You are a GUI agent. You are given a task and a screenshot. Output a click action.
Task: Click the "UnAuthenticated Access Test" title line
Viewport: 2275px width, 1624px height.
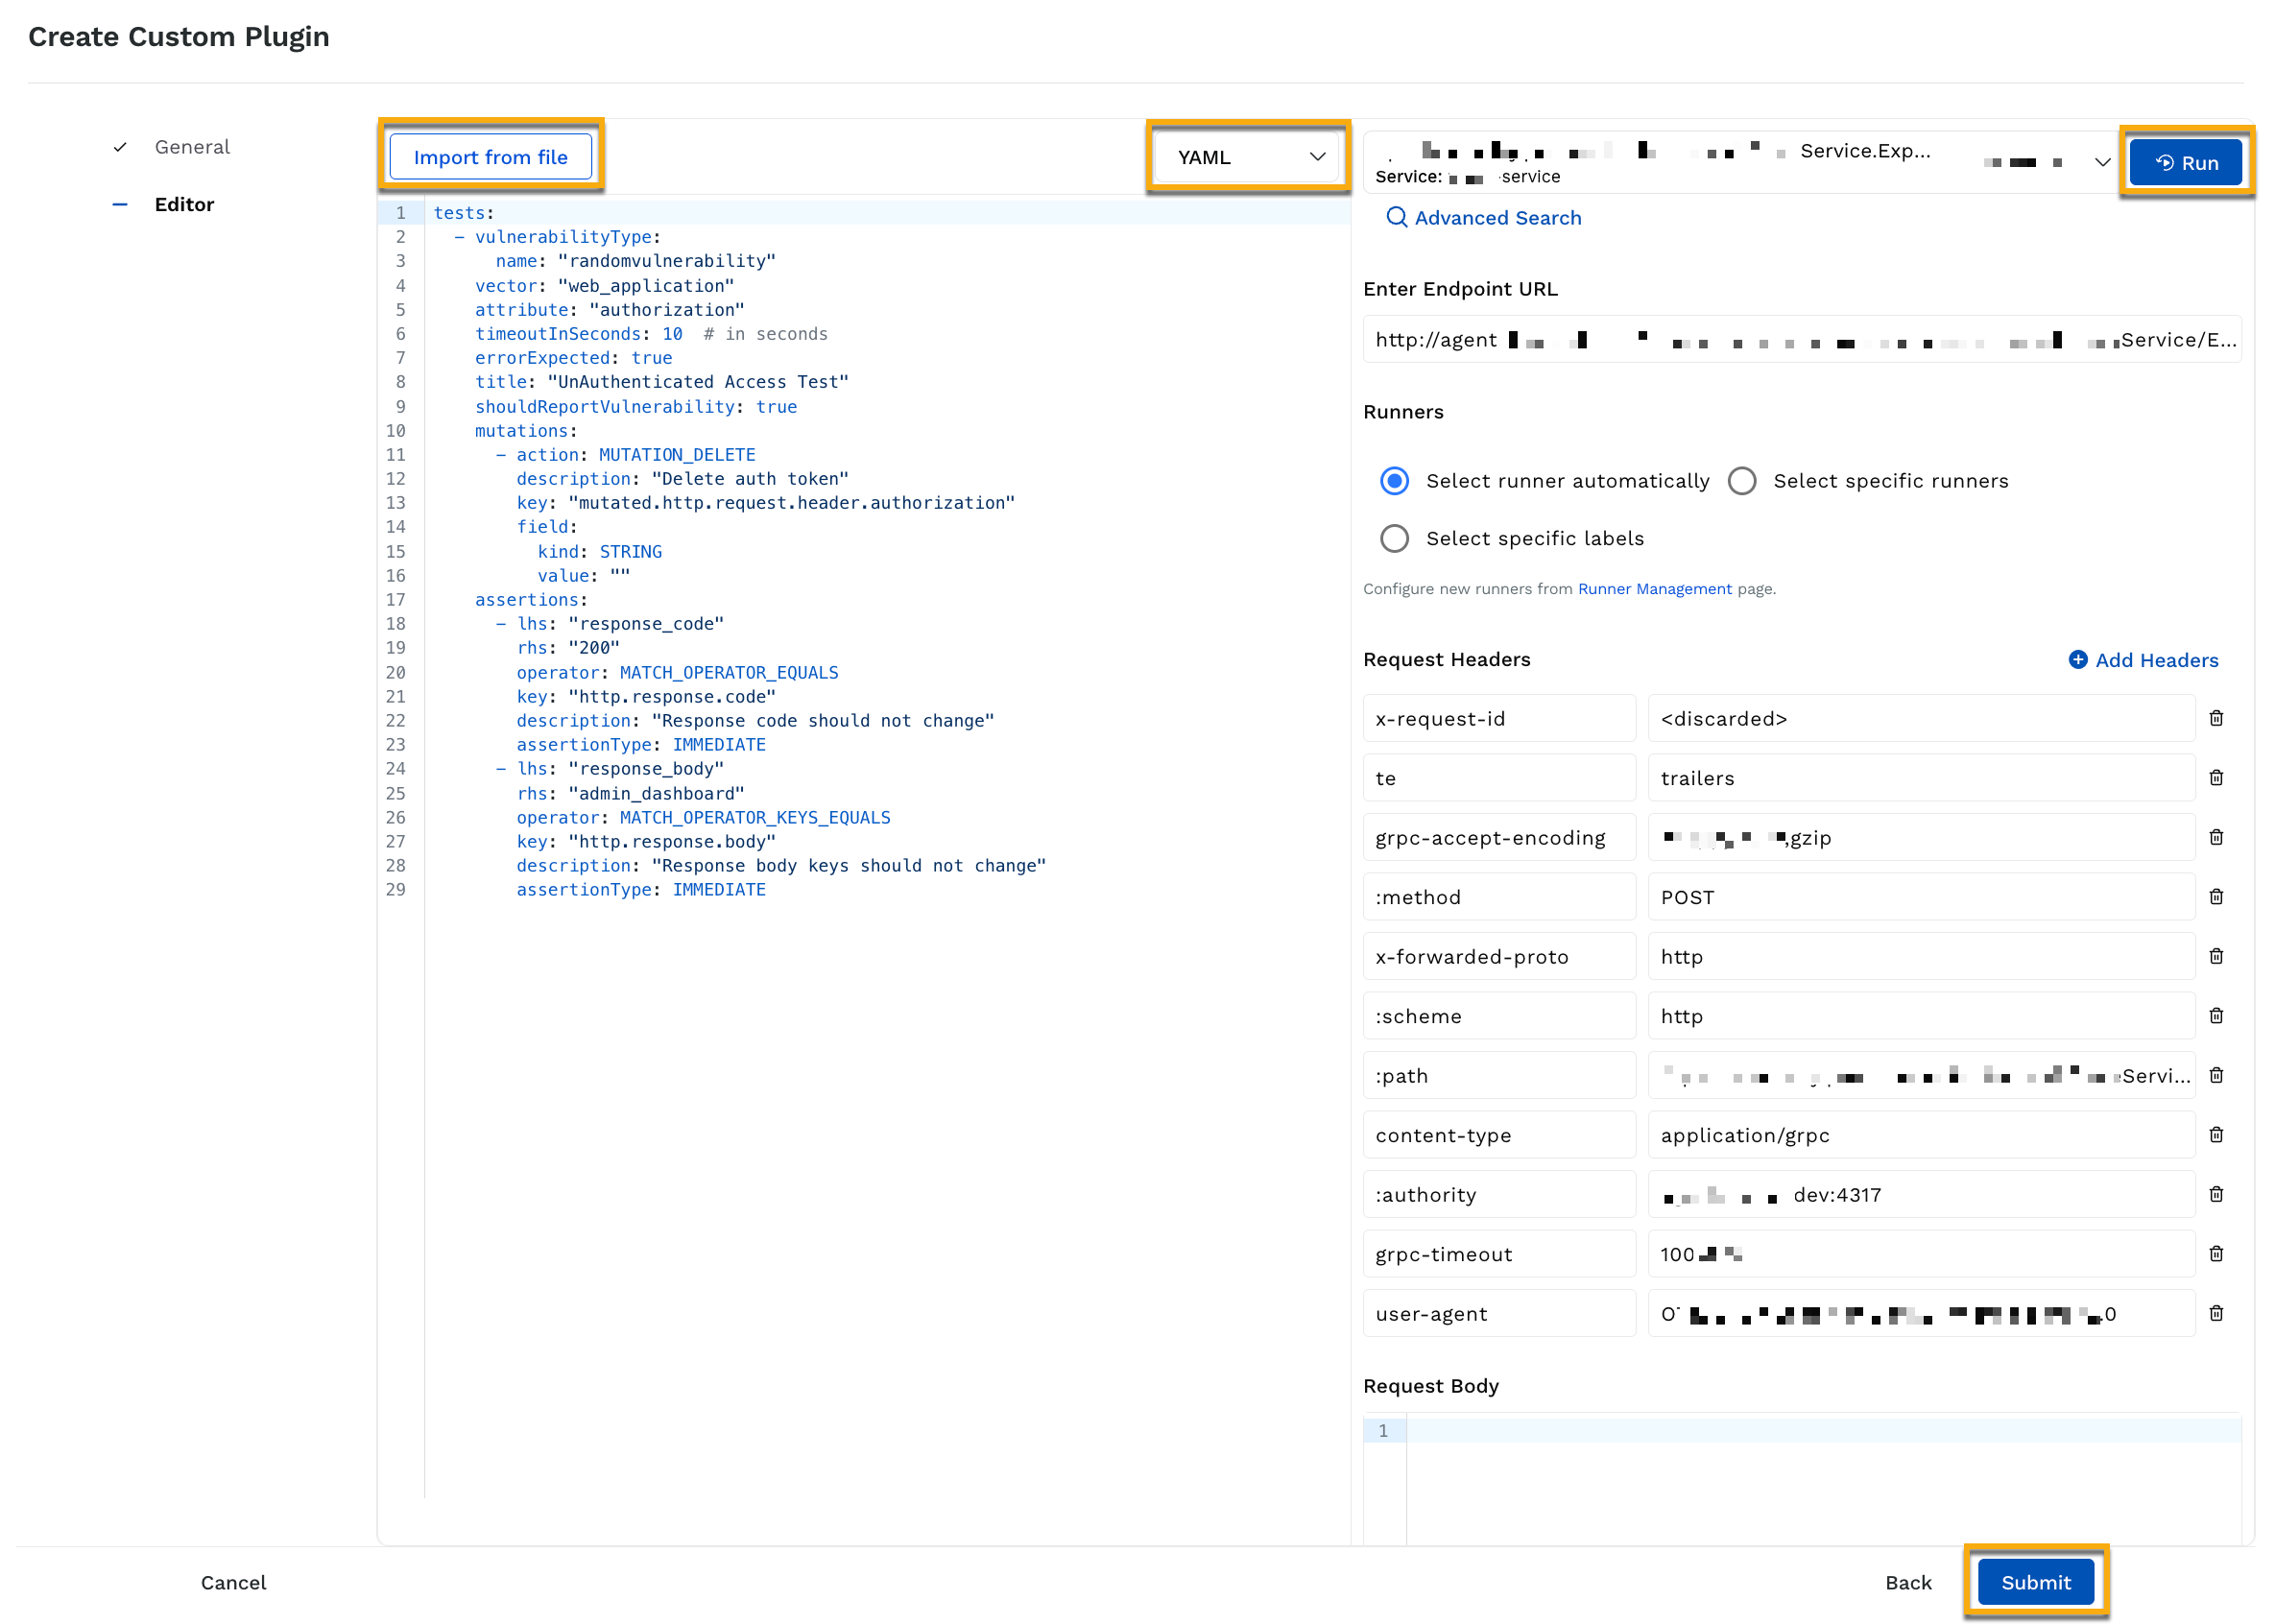(661, 382)
